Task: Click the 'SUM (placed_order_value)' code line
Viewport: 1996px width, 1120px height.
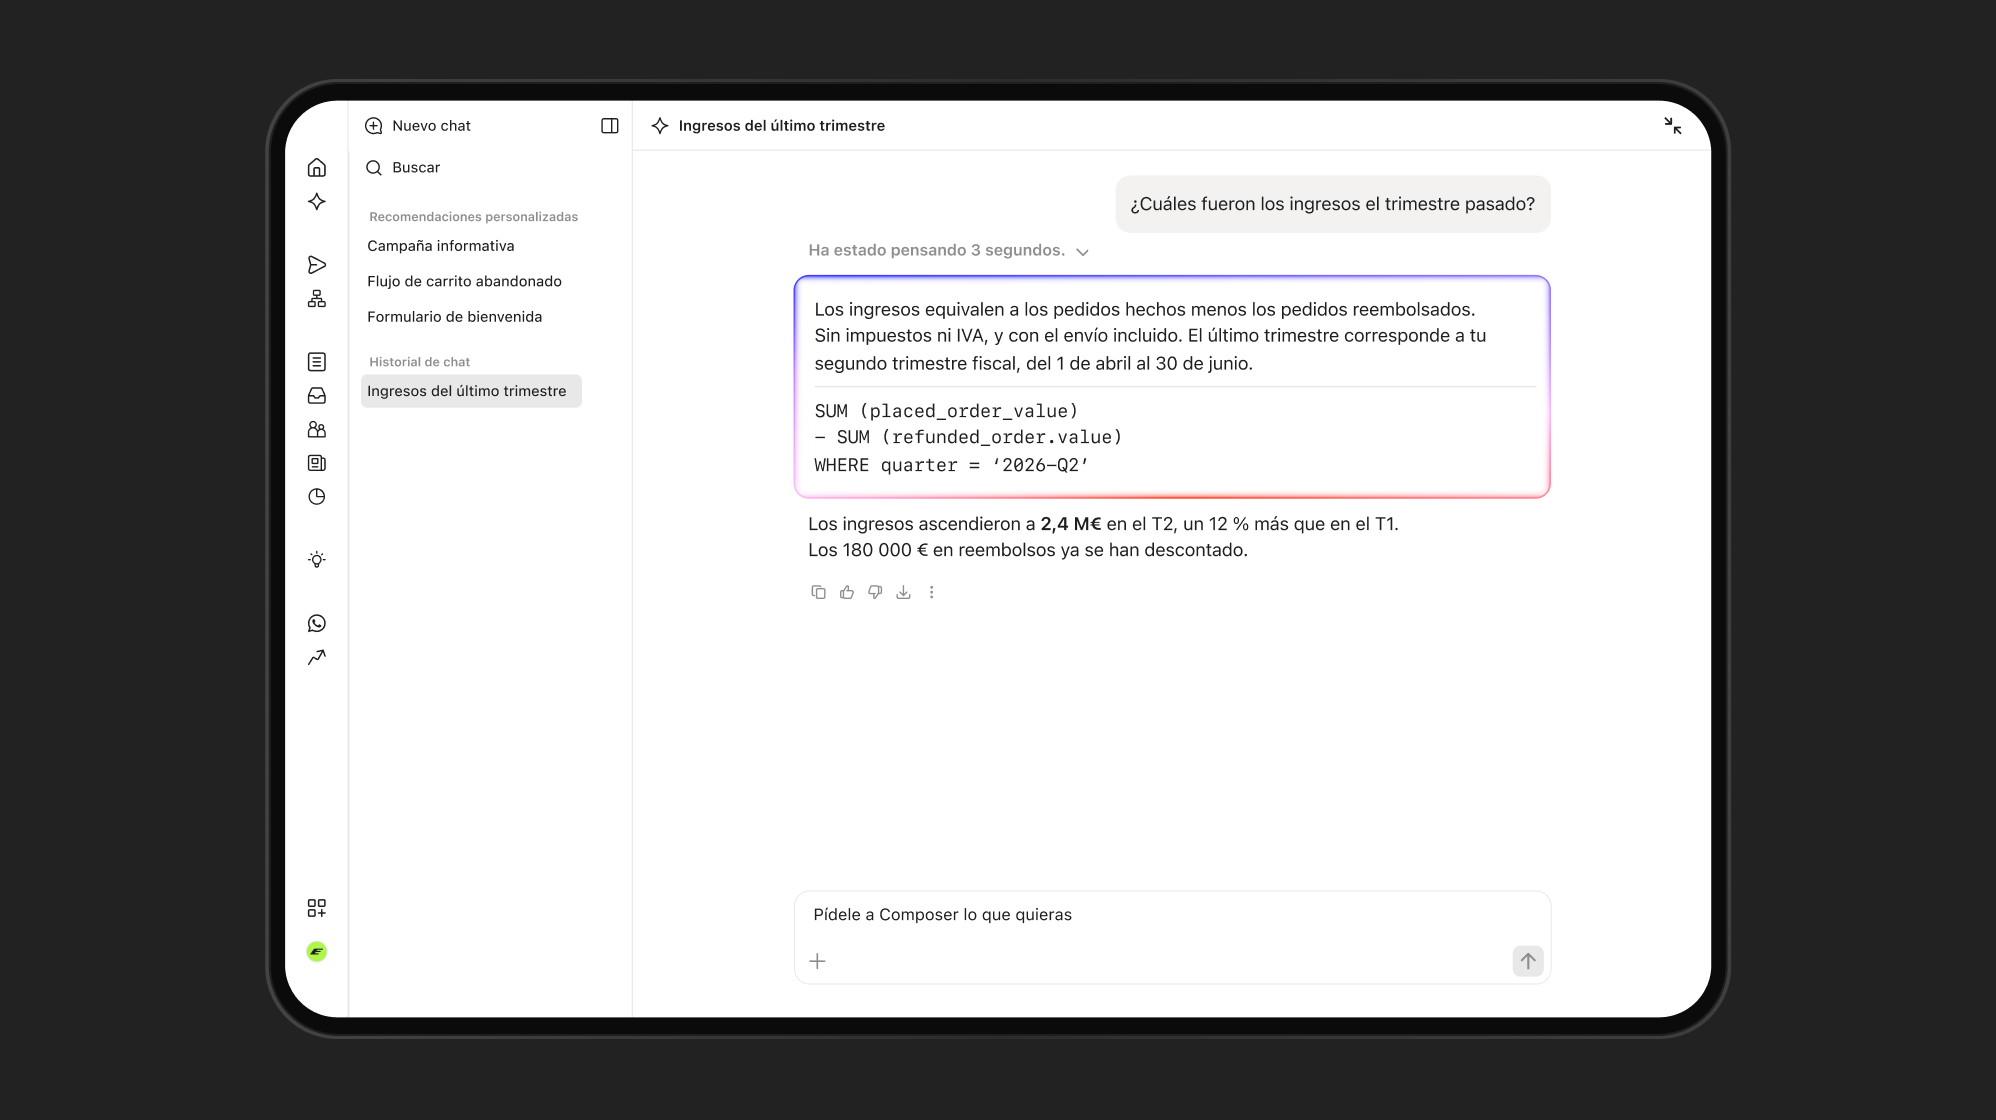Action: 946,411
